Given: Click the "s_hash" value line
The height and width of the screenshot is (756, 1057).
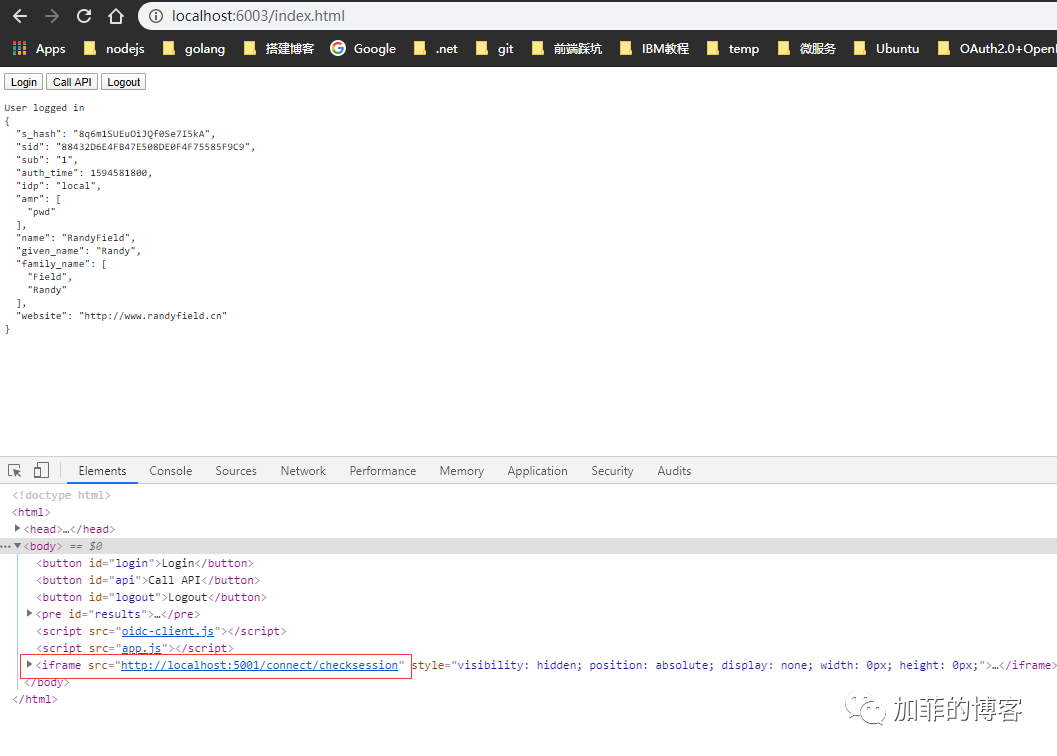Looking at the screenshot, I should pyautogui.click(x=115, y=134).
